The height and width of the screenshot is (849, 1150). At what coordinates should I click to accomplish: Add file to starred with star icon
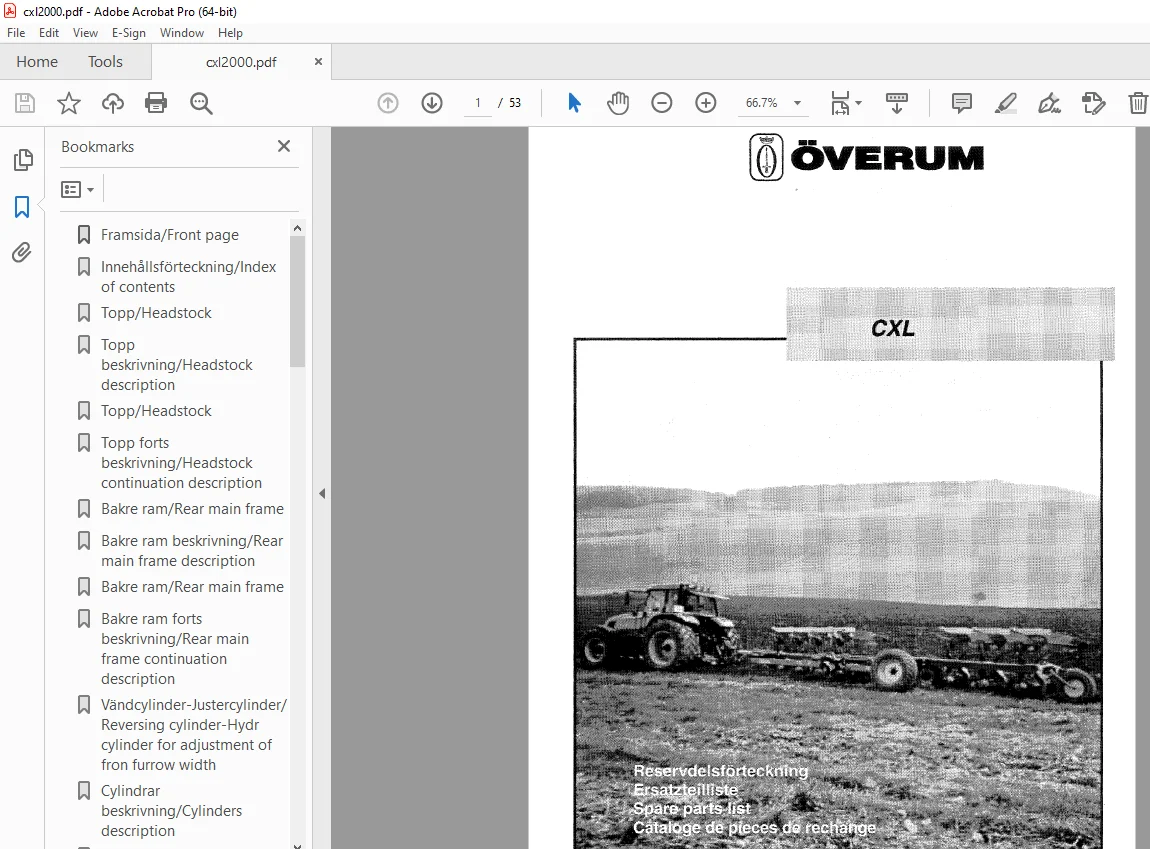point(69,103)
